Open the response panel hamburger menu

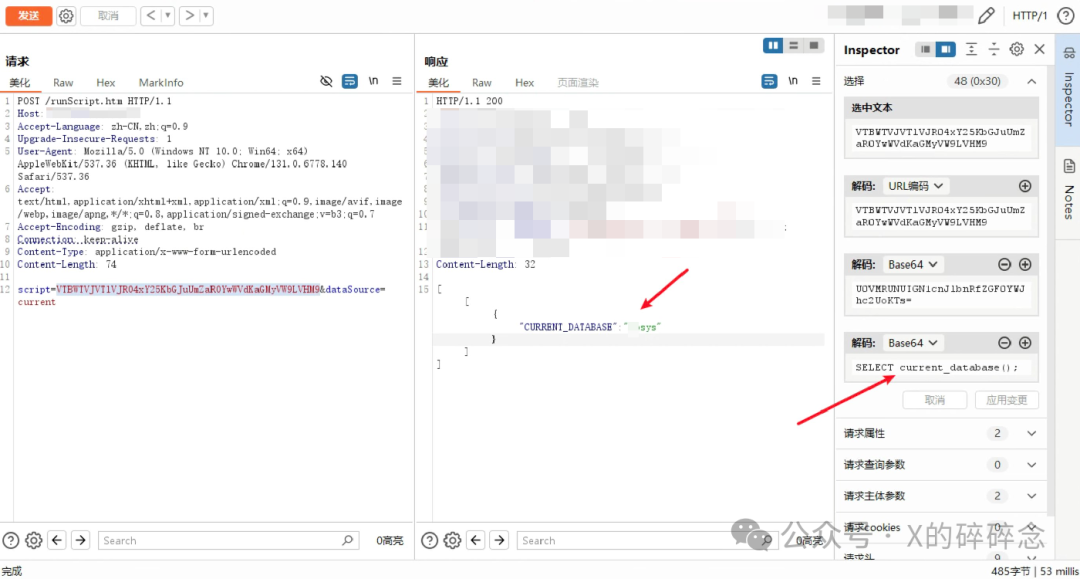(x=816, y=81)
